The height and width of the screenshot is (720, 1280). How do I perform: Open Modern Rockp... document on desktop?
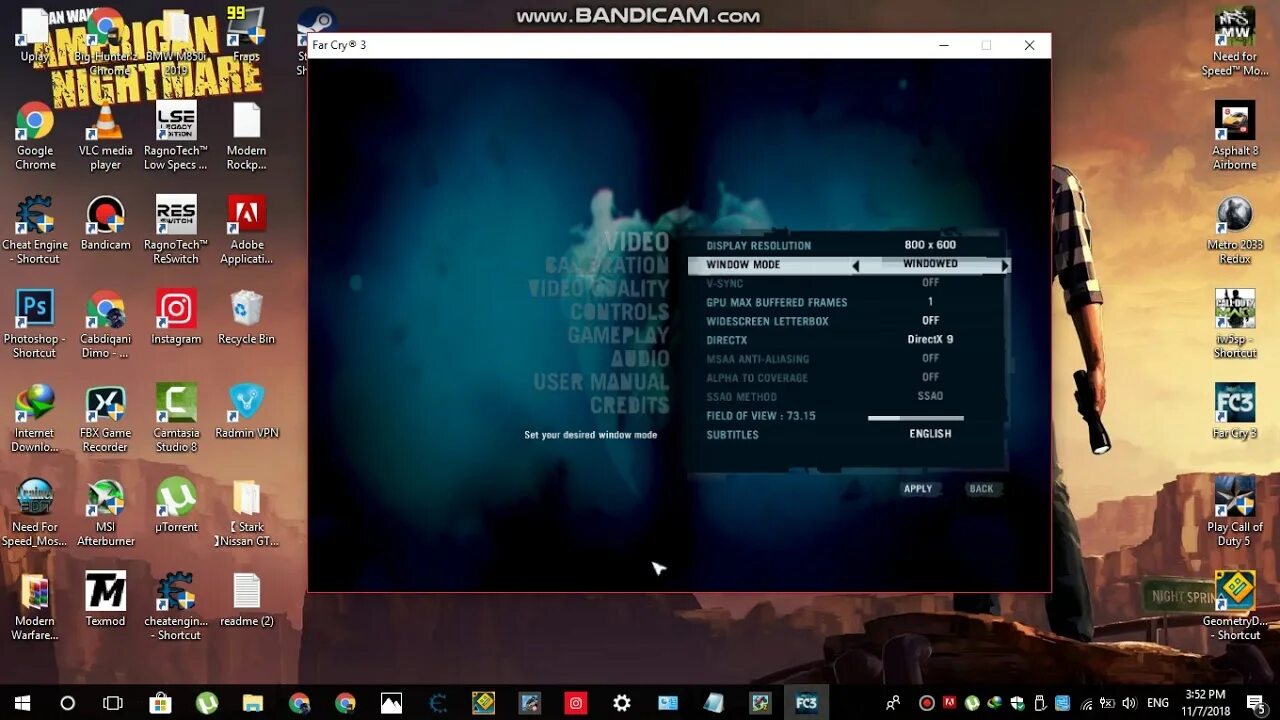pos(246,135)
